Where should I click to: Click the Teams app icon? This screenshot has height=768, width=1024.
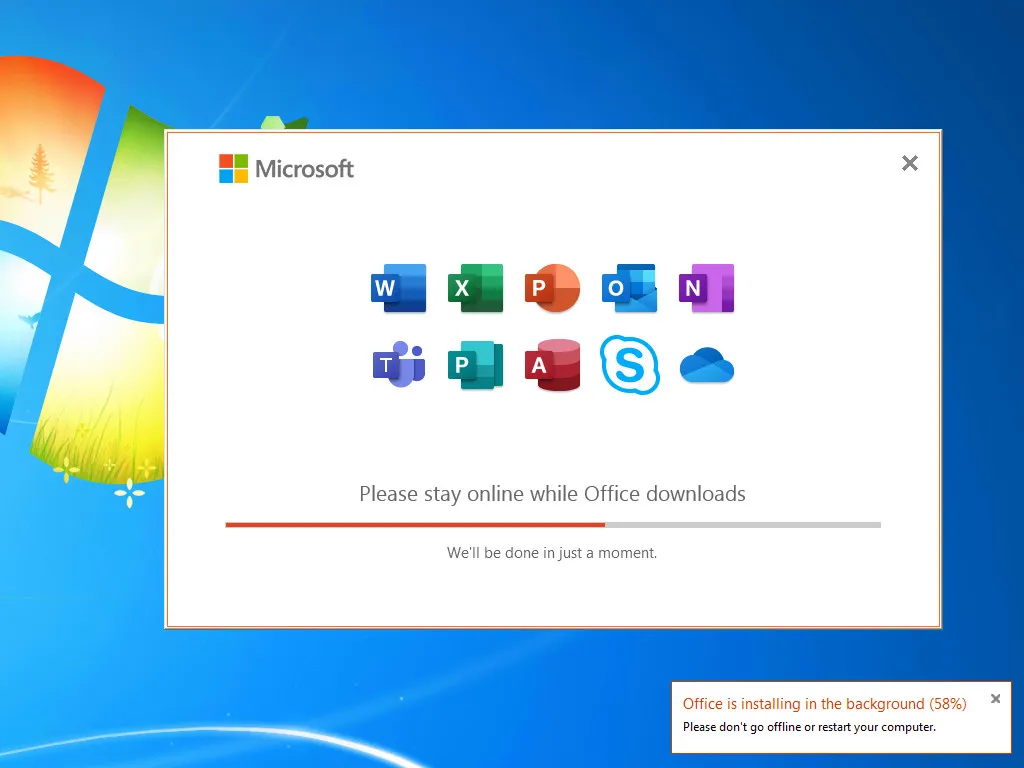click(x=398, y=364)
